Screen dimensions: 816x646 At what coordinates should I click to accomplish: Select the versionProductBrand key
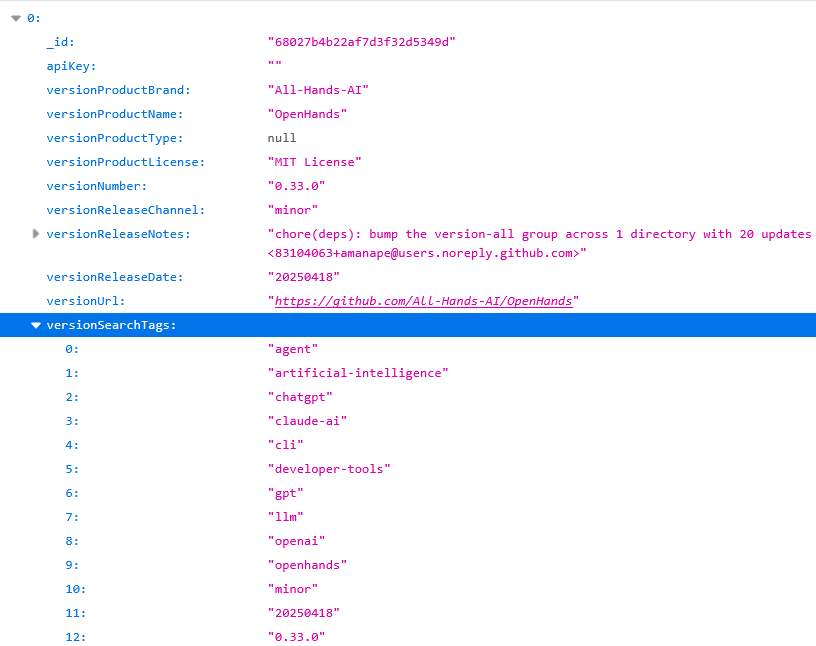point(119,90)
